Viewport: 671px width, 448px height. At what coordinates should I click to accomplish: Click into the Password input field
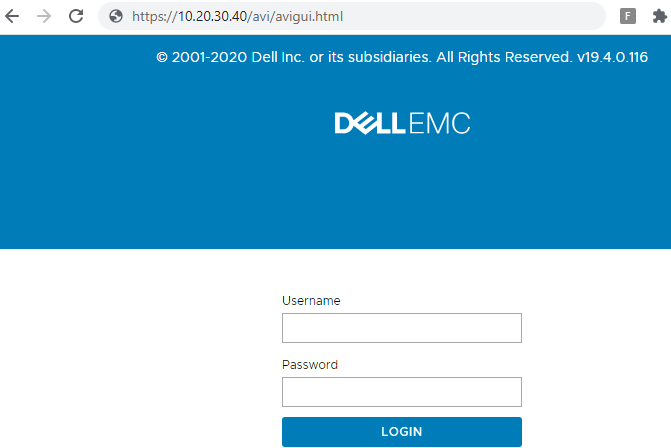pyautogui.click(x=402, y=392)
